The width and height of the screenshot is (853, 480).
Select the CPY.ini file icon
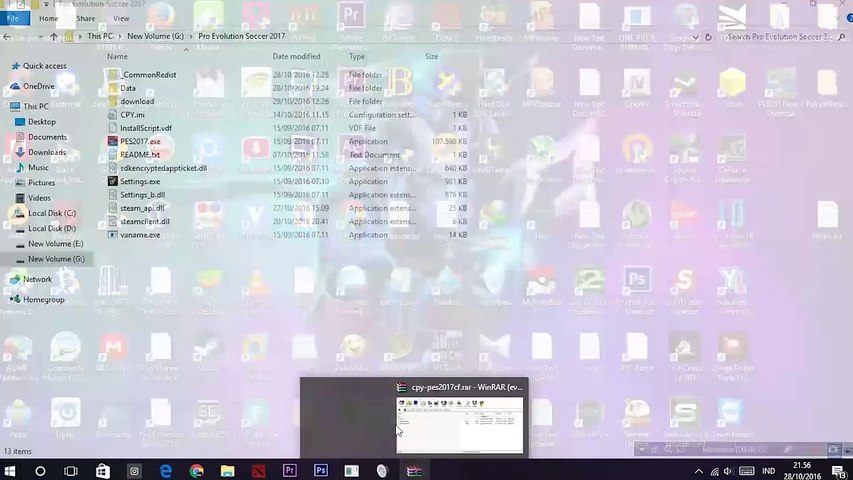click(113, 114)
